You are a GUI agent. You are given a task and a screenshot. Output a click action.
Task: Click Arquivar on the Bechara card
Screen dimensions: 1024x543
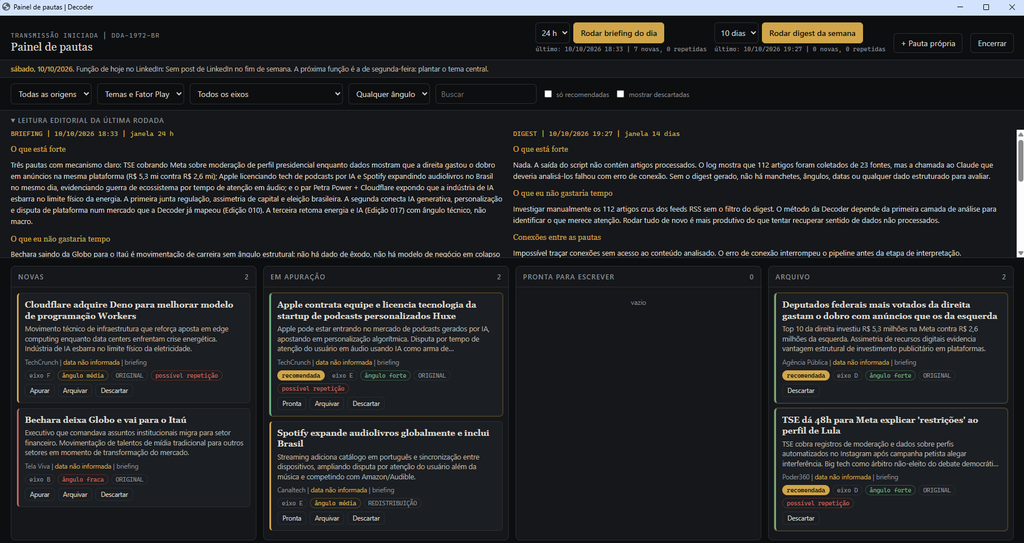tap(75, 495)
